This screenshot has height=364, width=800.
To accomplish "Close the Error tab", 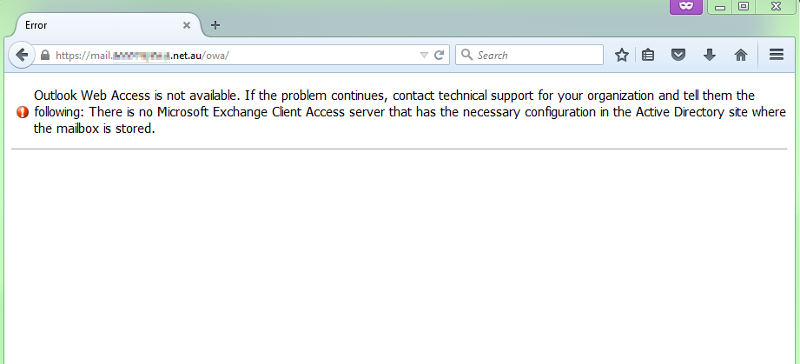I will click(x=187, y=25).
